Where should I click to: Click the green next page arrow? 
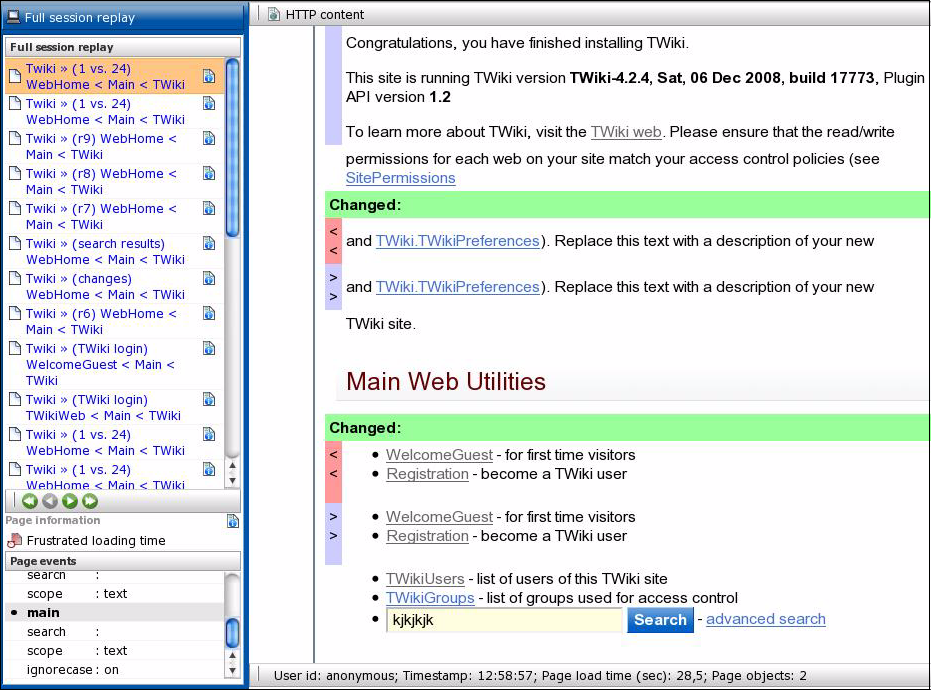70,501
